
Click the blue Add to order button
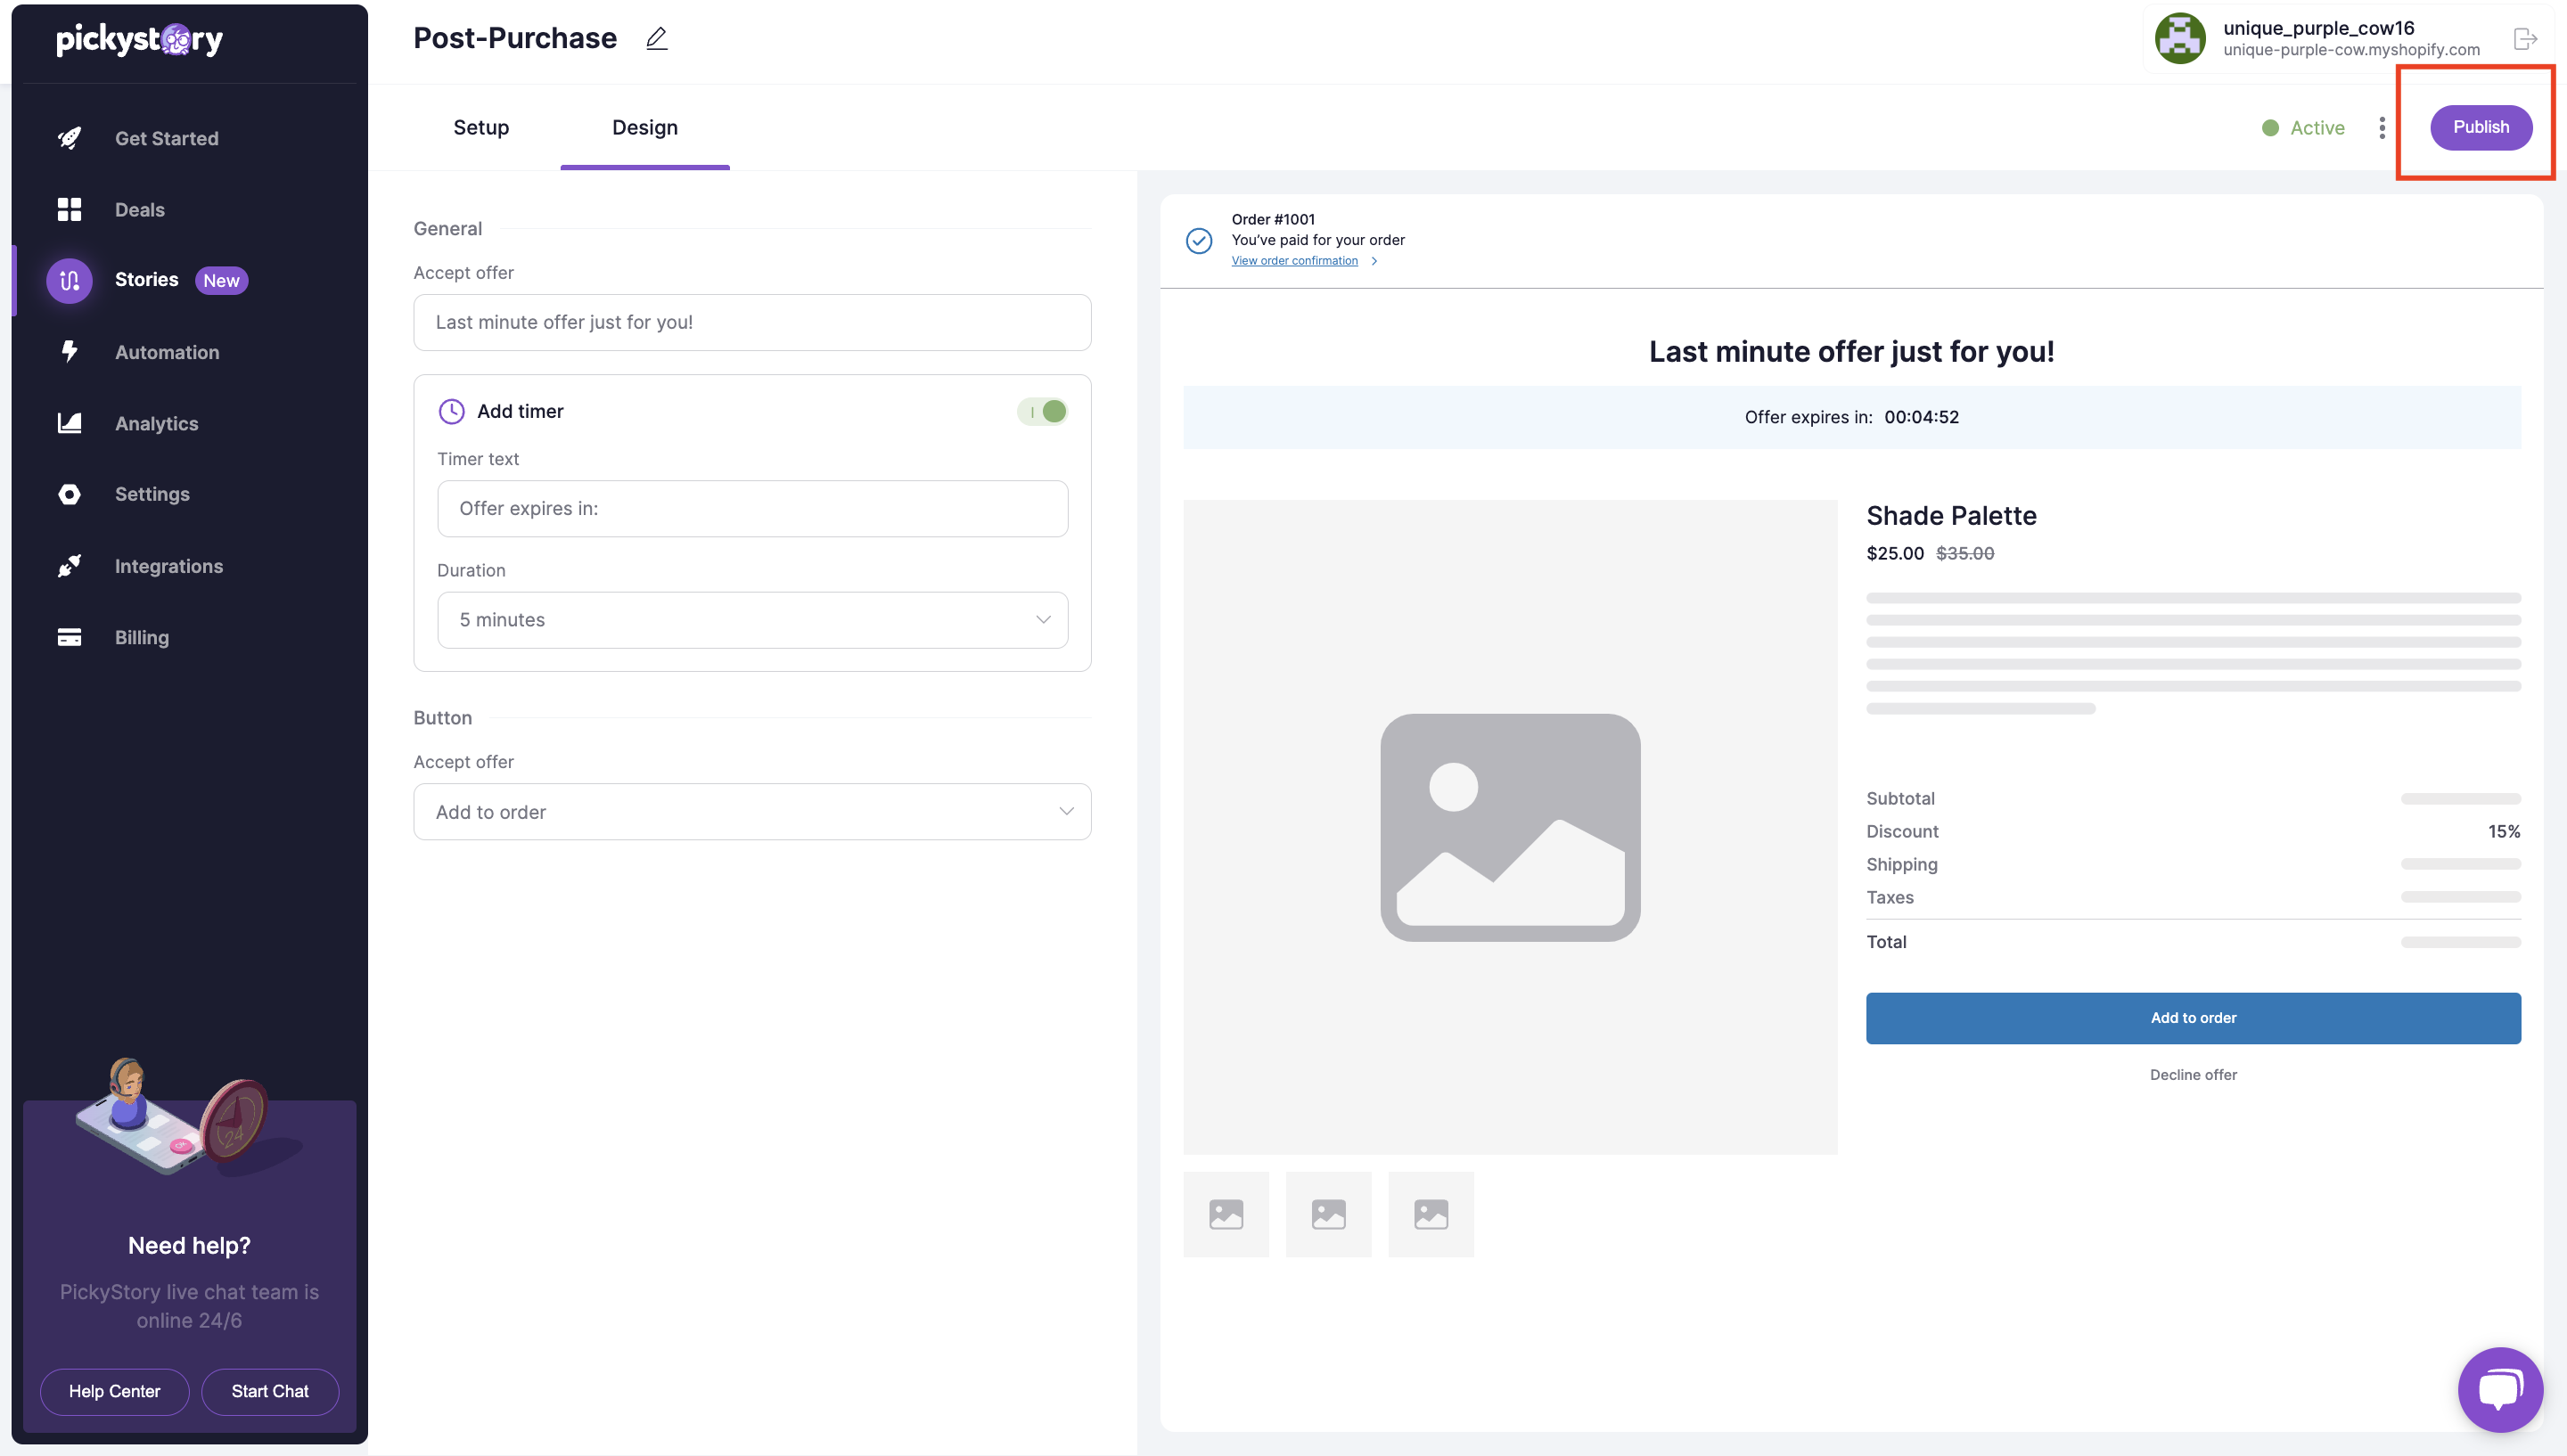point(2193,1018)
